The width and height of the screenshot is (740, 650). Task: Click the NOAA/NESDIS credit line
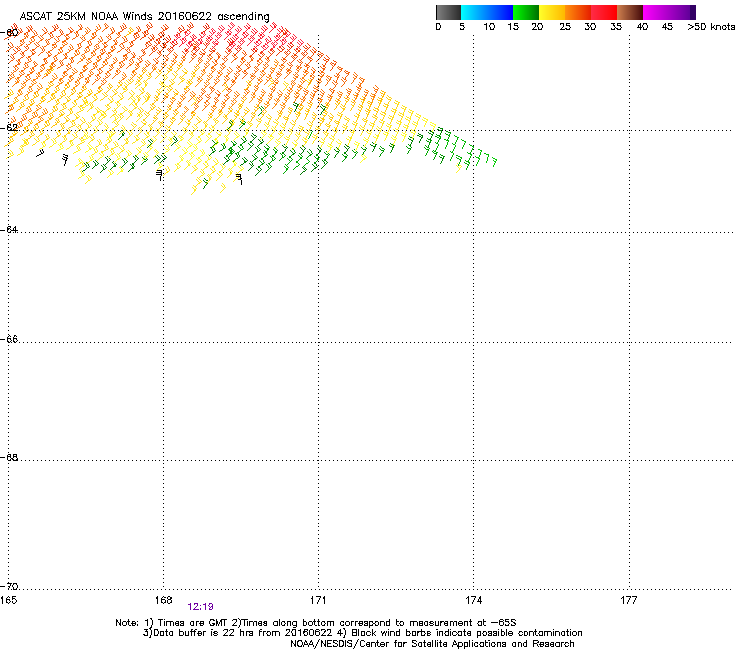[432, 644]
